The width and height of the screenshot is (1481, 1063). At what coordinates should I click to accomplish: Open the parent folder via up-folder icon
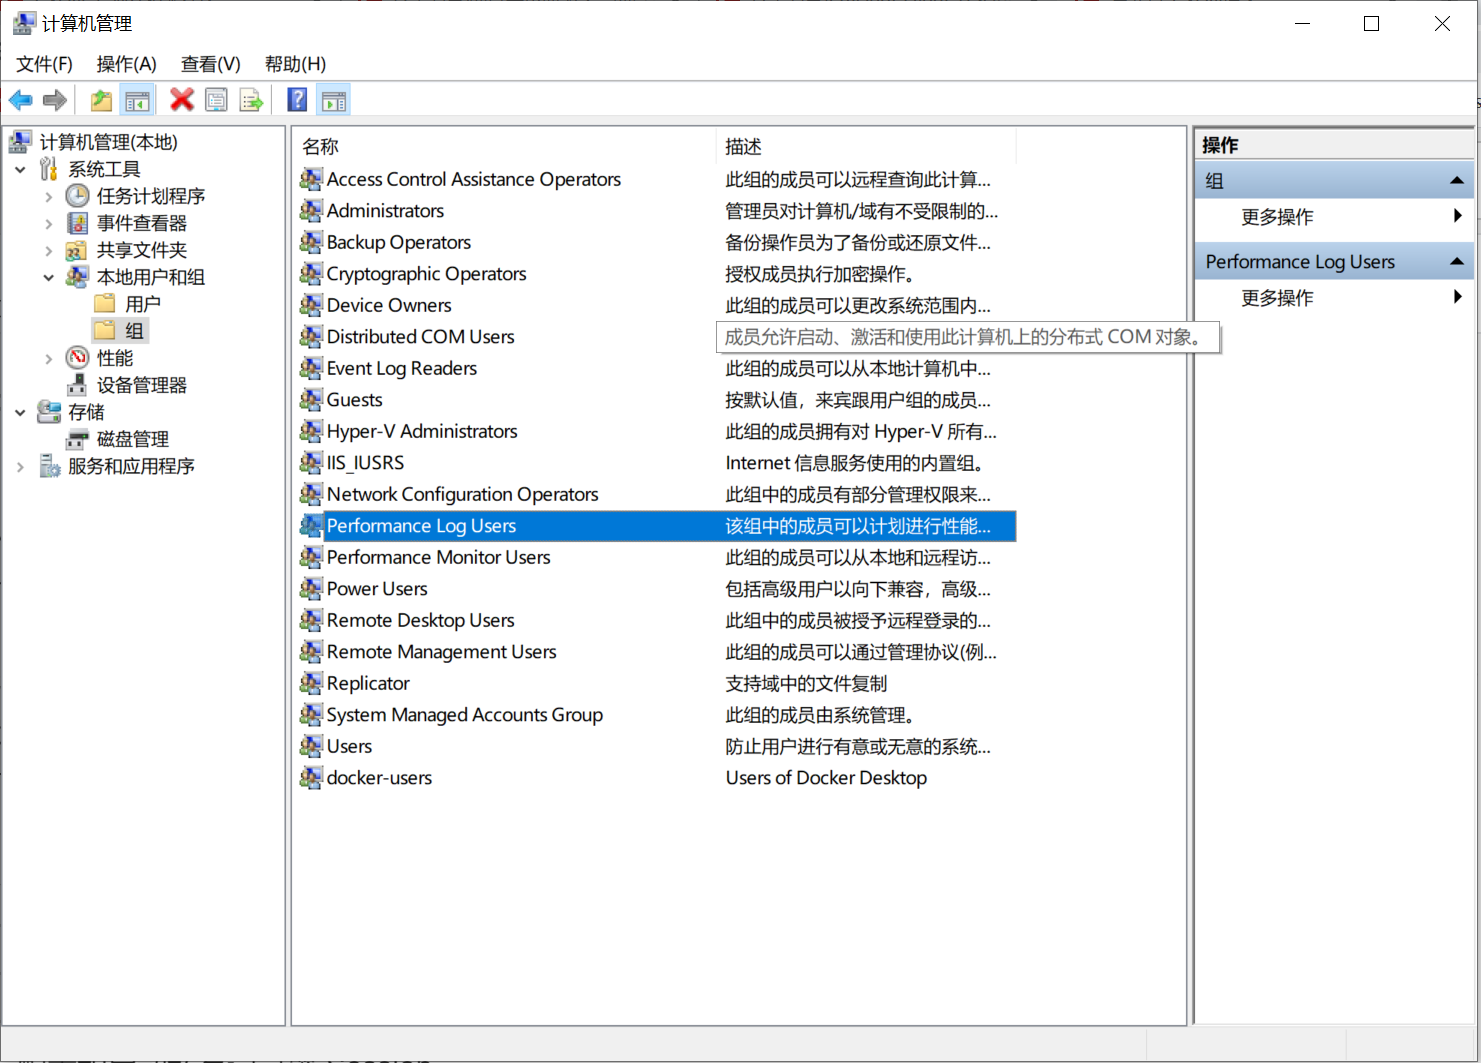[x=100, y=99]
